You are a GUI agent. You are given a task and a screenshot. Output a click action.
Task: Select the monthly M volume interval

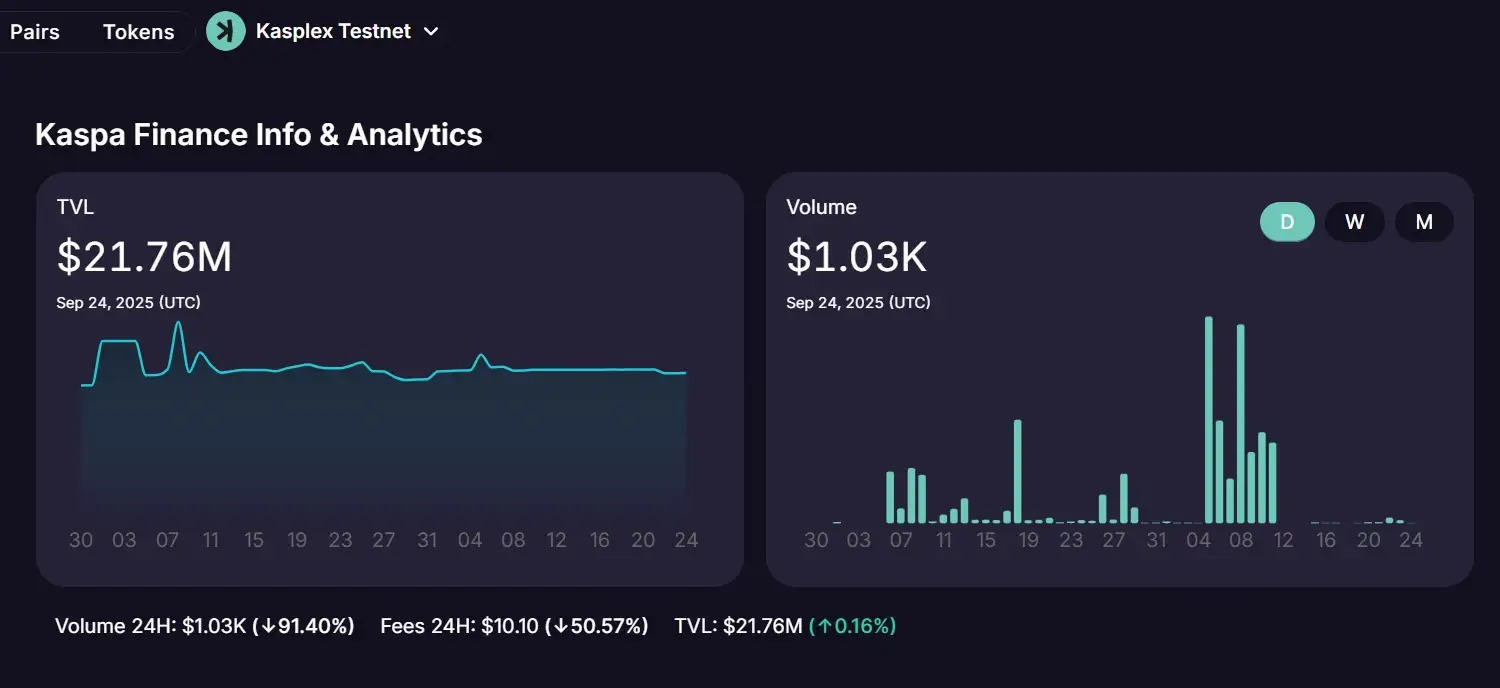pos(1424,222)
